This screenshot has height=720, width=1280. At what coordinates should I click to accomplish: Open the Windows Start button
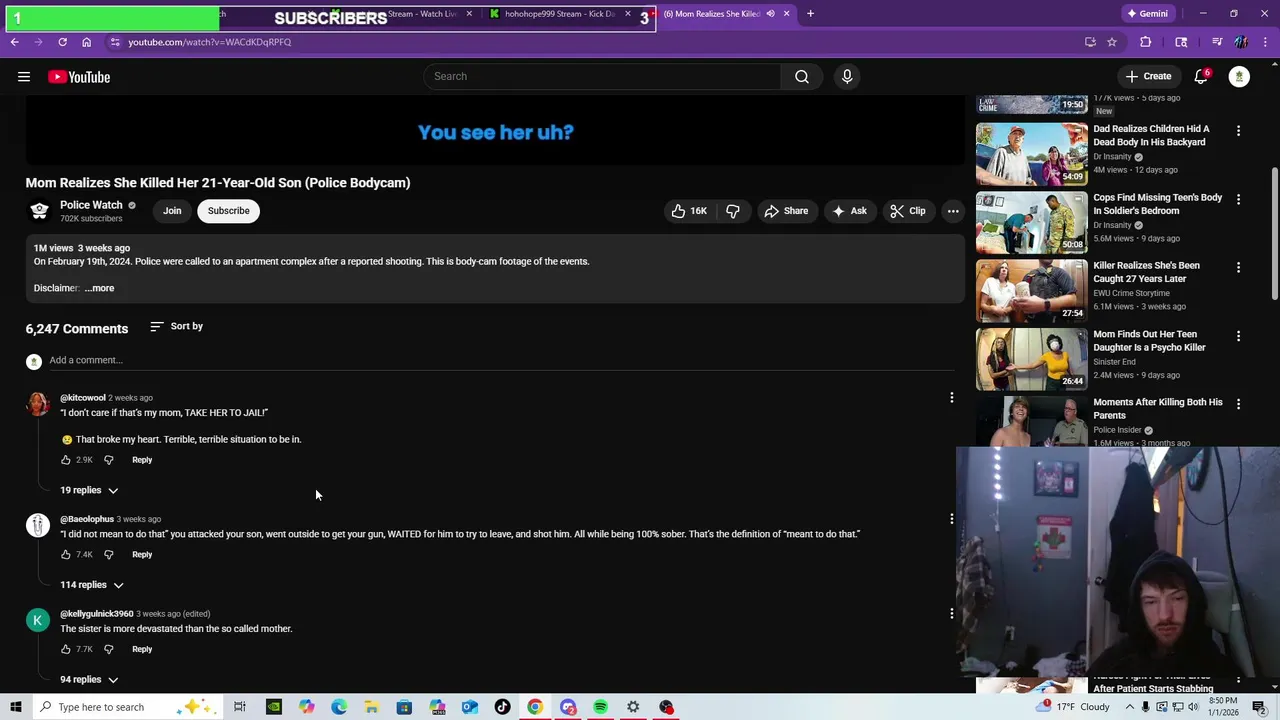click(16, 707)
